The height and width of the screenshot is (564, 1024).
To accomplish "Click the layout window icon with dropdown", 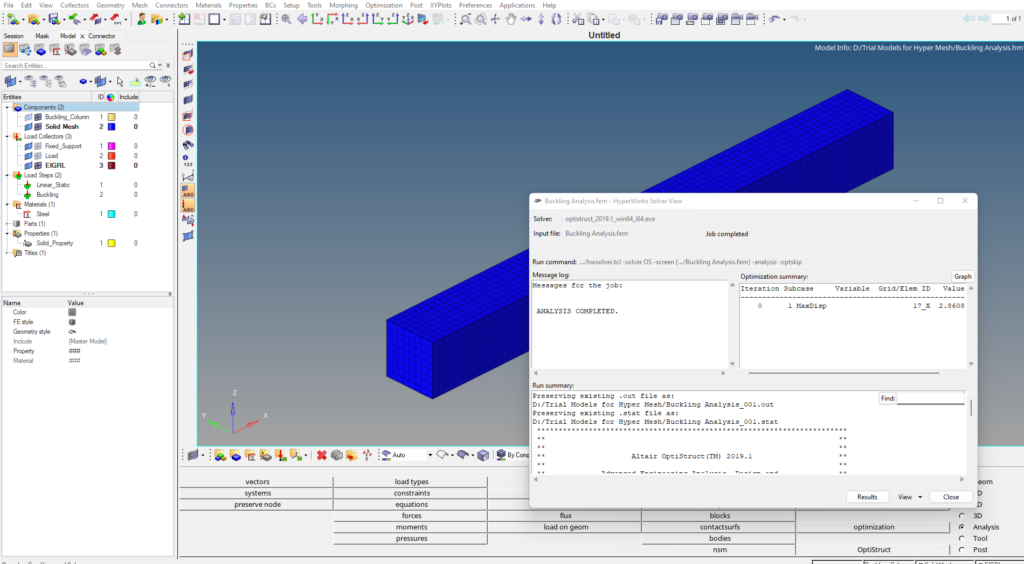I will click(215, 19).
